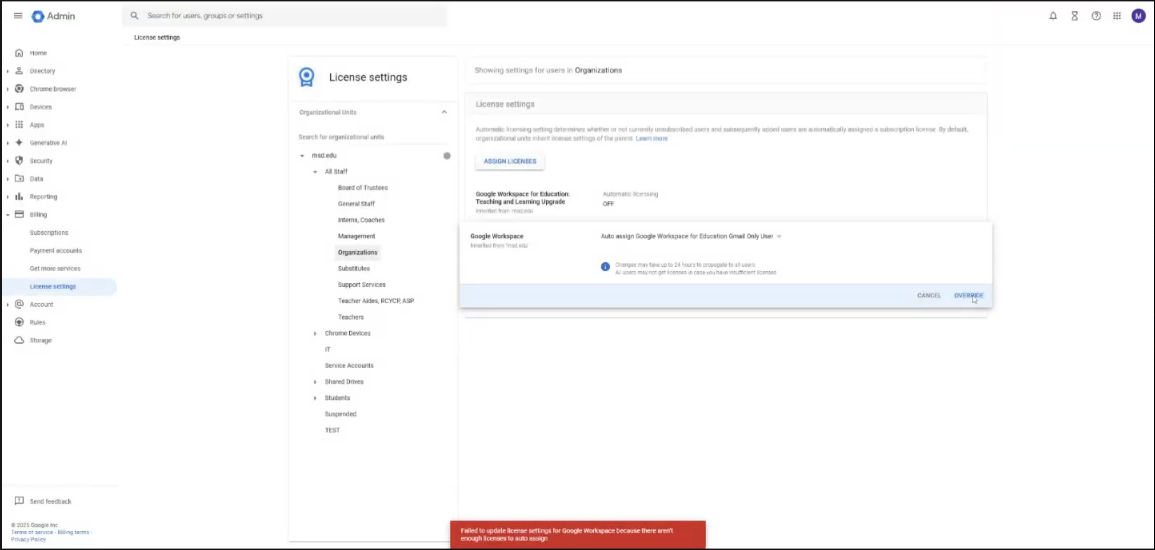1155x550 pixels.
Task: Collapse the Organizational Units panel chevron
Action: 444,112
